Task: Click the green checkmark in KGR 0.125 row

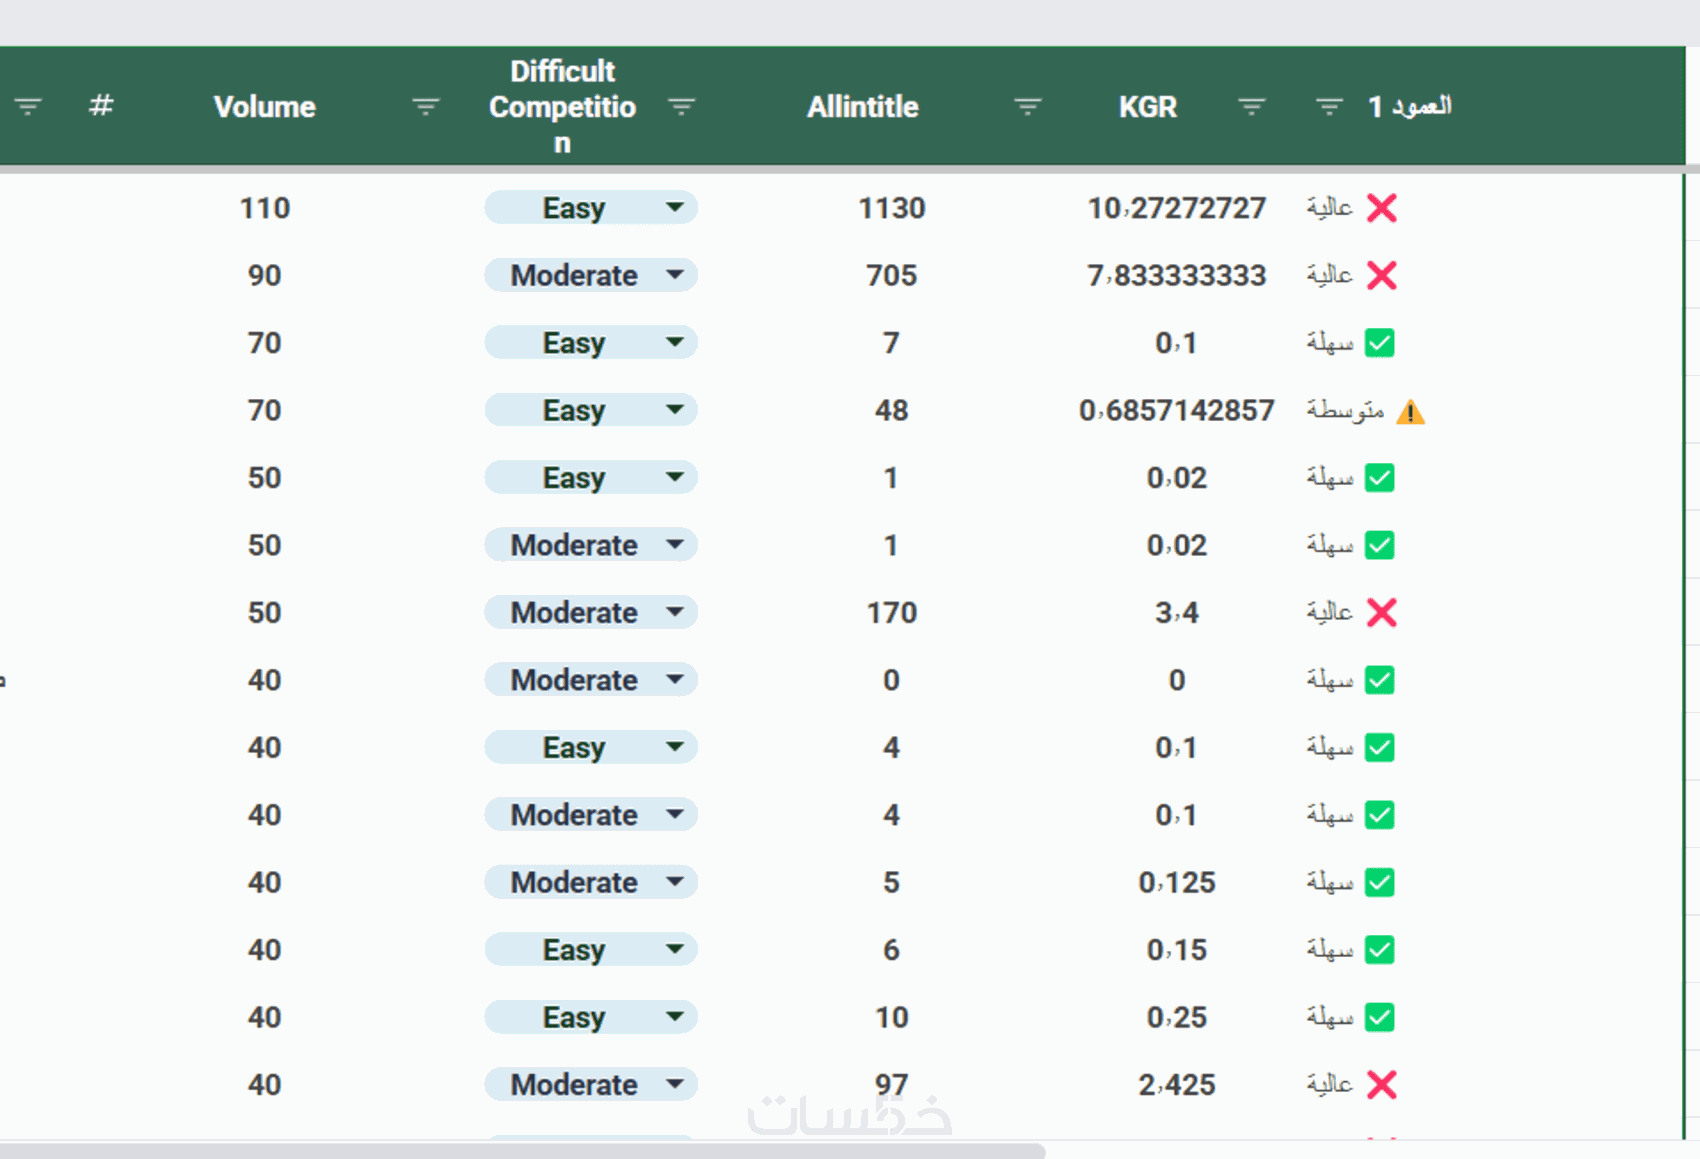Action: click(1380, 882)
